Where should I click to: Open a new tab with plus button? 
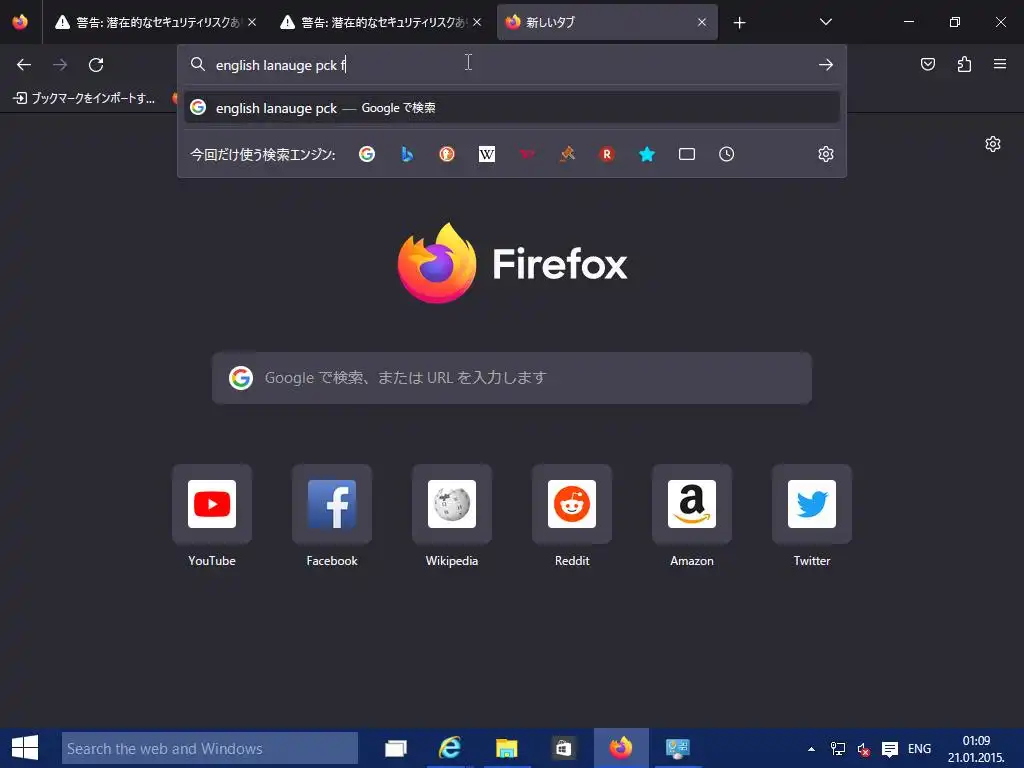pos(739,23)
